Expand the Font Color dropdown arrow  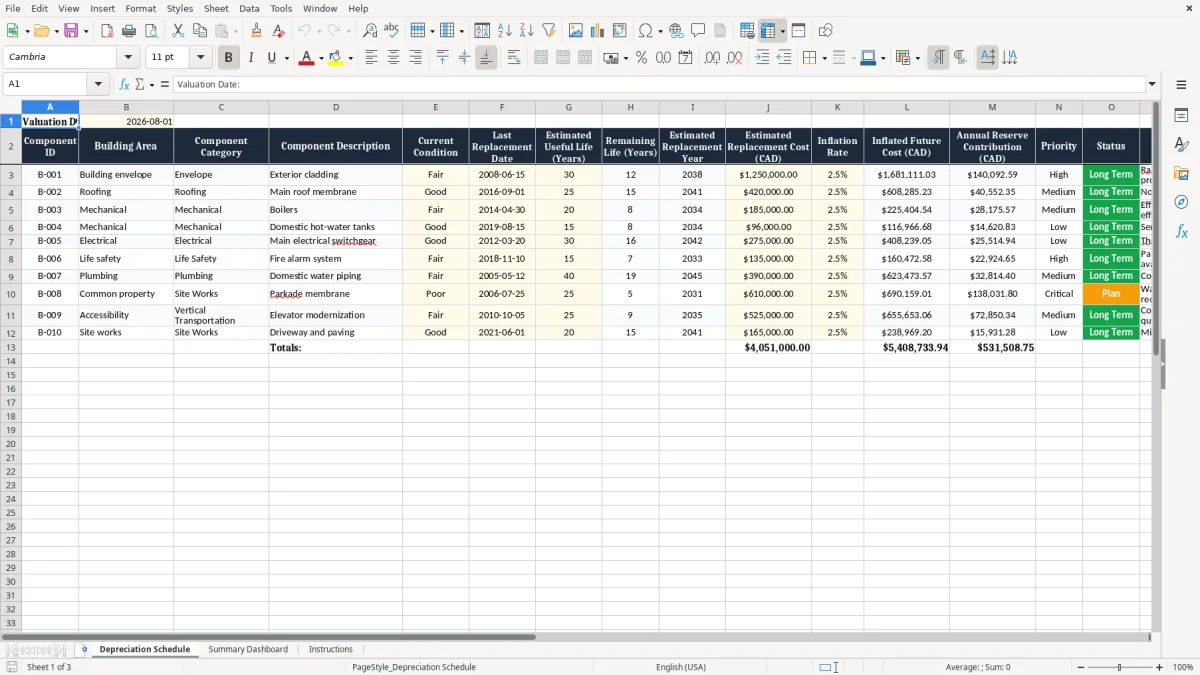click(321, 58)
